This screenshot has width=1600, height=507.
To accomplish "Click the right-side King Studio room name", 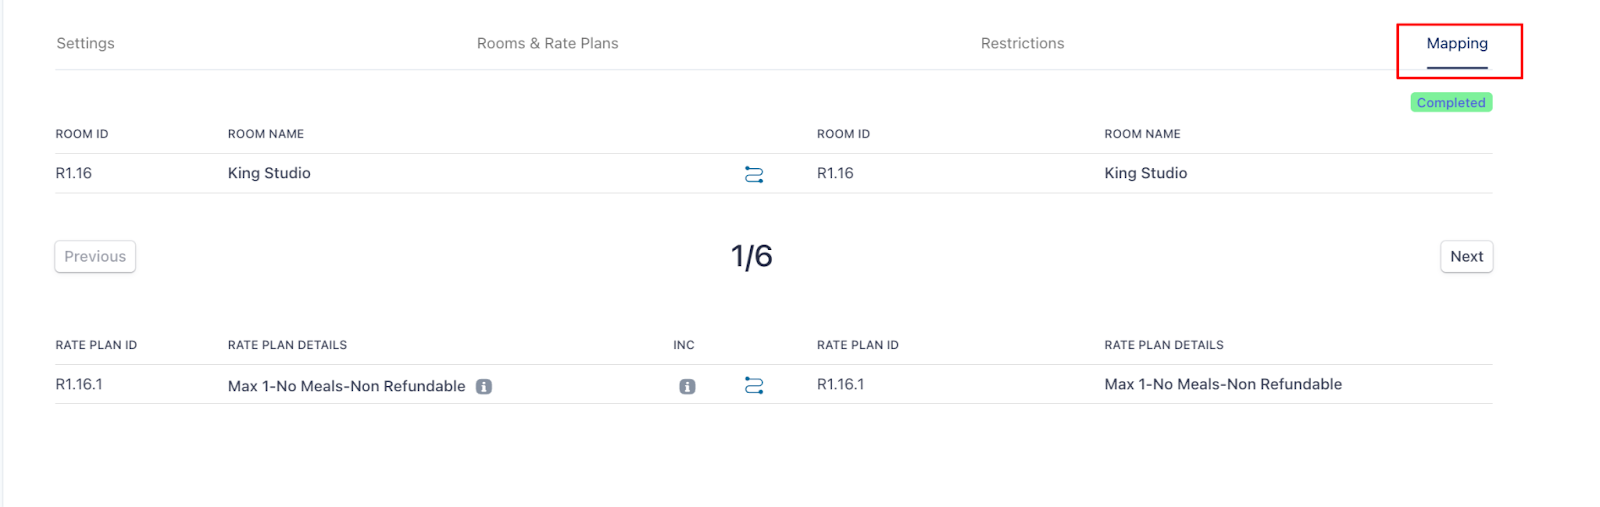I will coord(1145,174).
